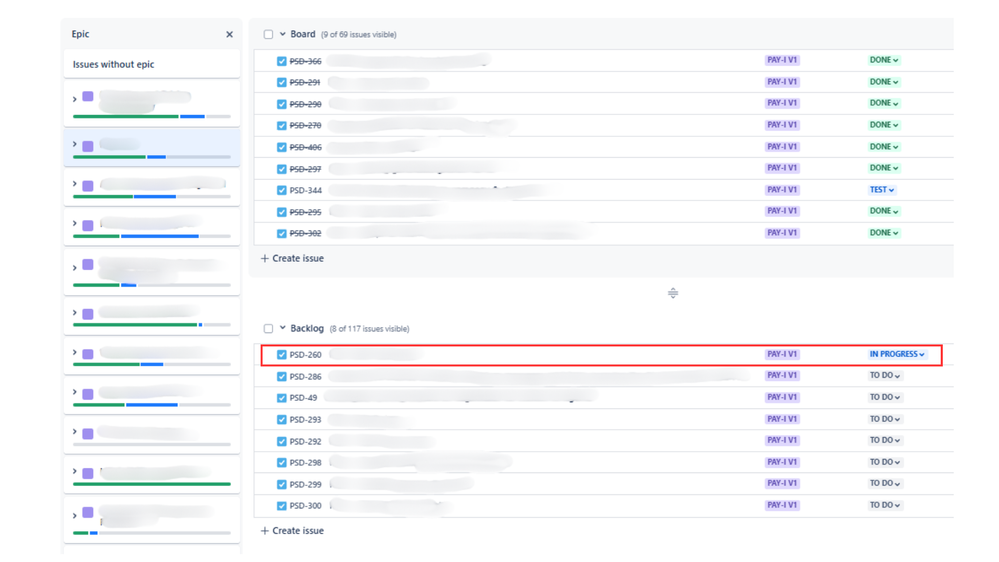Expand the highlighted selected epic card
This screenshot has height=562, width=999.
[75, 145]
